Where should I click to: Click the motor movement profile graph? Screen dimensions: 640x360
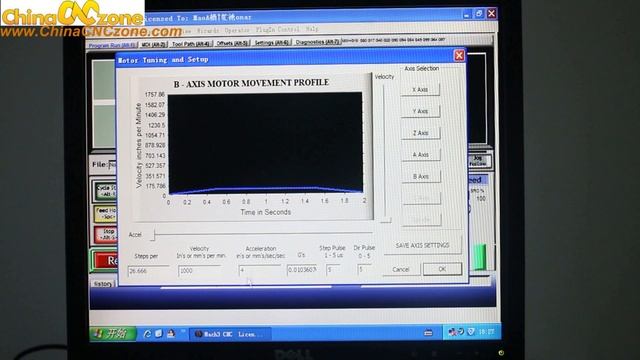click(x=265, y=142)
